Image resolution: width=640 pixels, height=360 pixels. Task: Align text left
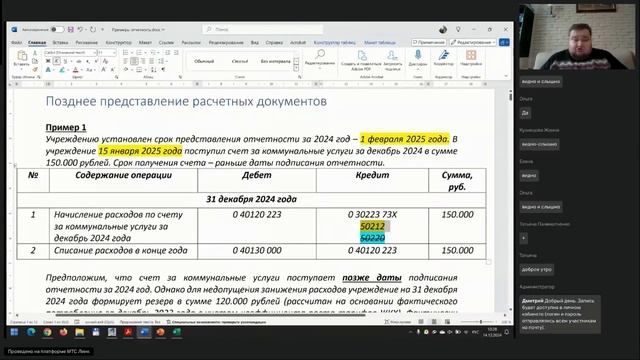point(125,61)
